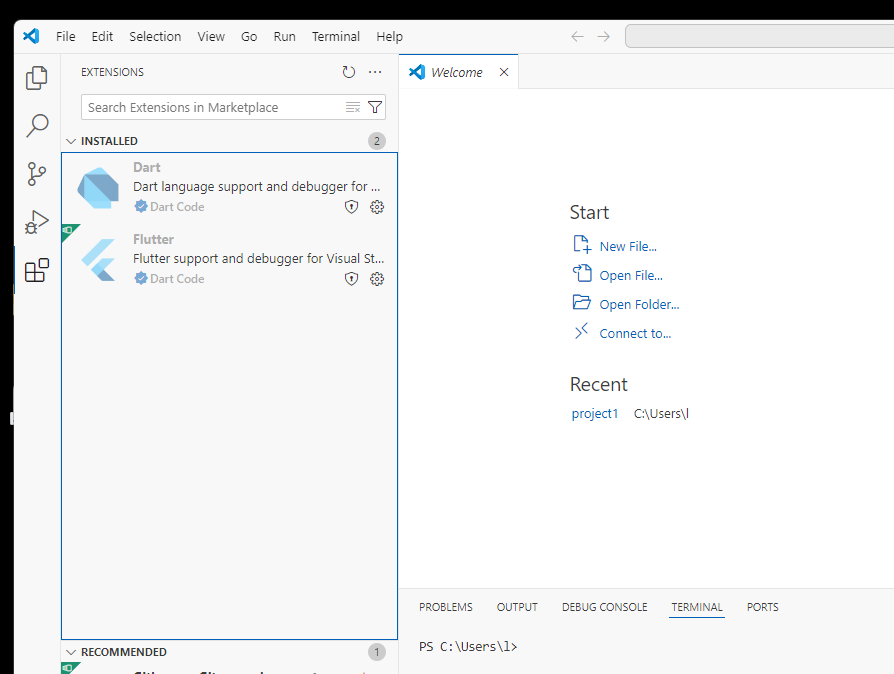894x674 pixels.
Task: Click the Dart extension logo
Action: pyautogui.click(x=98, y=188)
